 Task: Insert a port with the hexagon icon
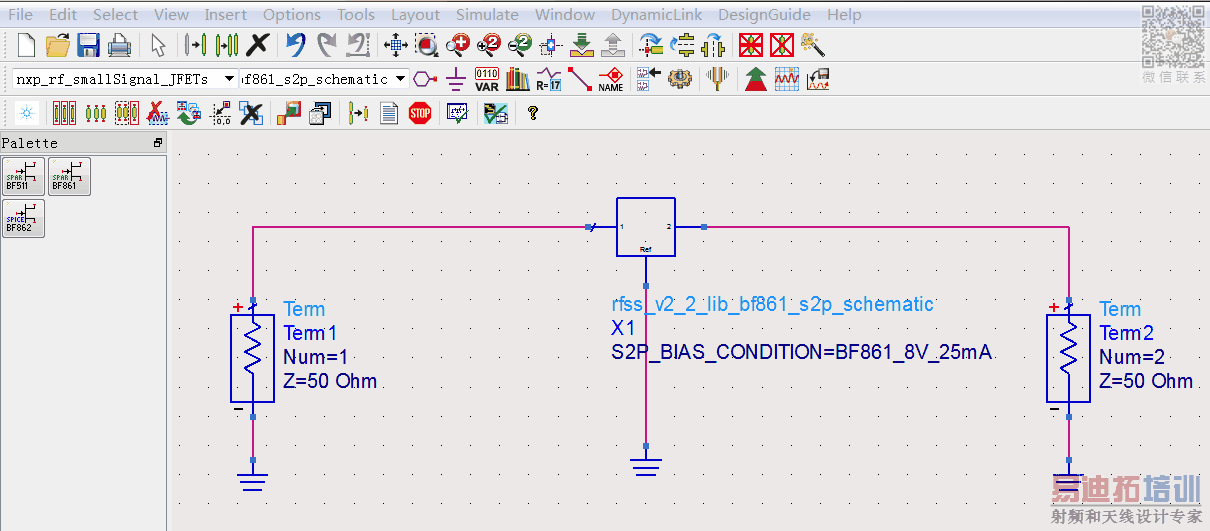426,79
